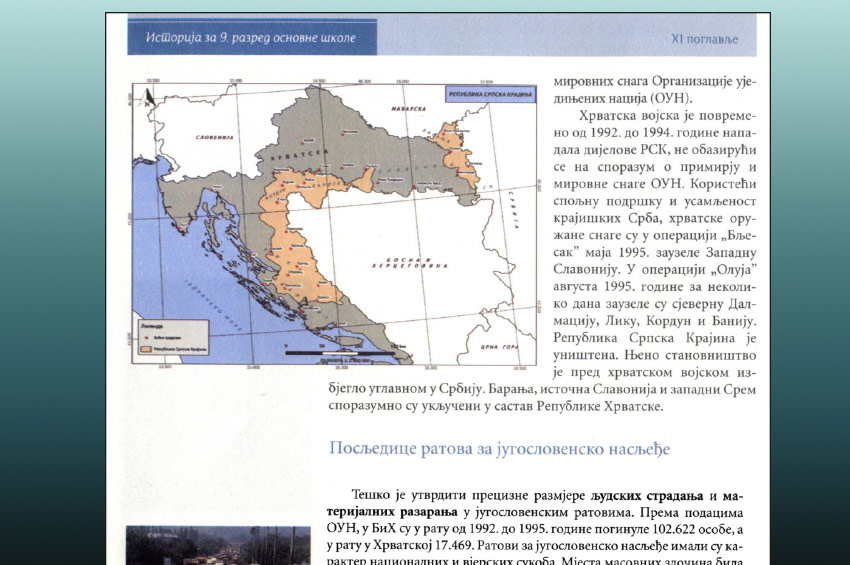Click the orange Република Српска Крајина legend swatch
850x565 pixels.
pyautogui.click(x=145, y=350)
